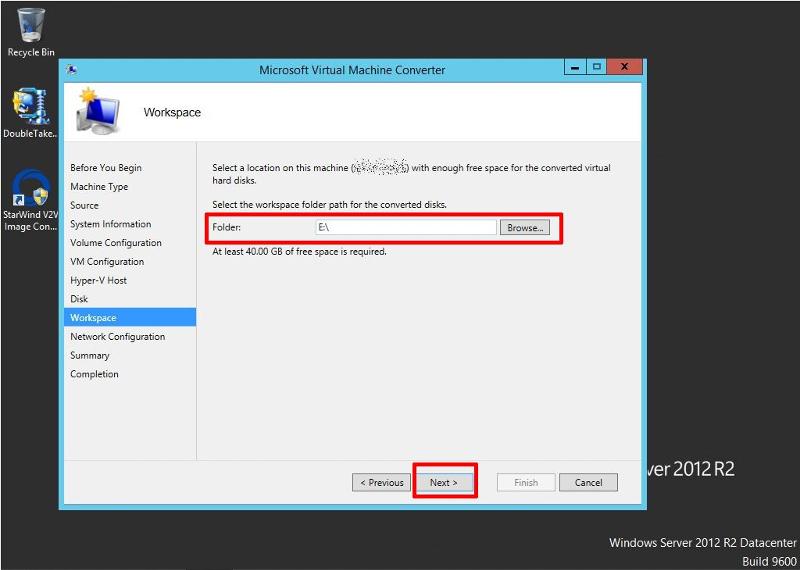Close the Virtual Machine Converter window

(x=624, y=67)
